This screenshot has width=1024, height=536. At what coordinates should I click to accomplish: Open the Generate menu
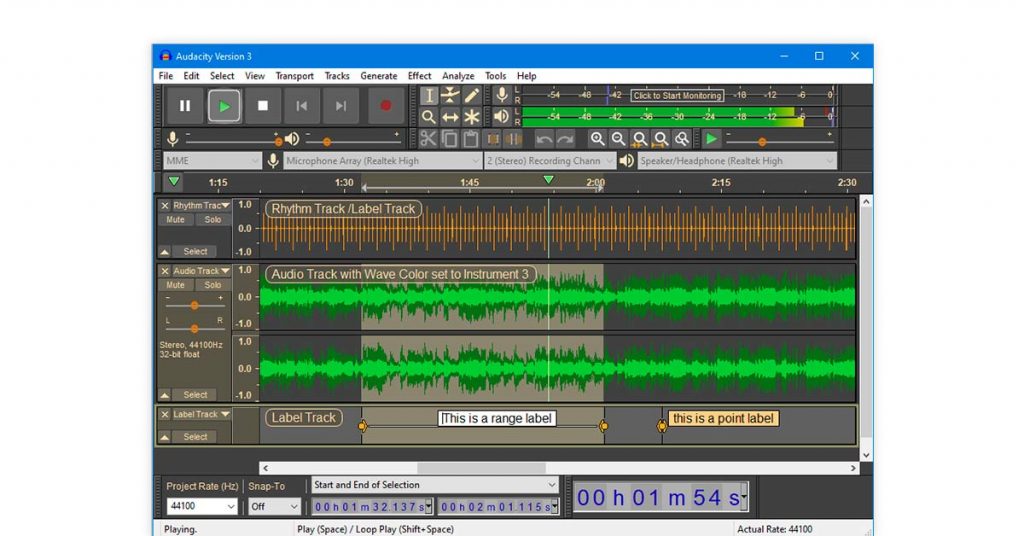(x=379, y=76)
